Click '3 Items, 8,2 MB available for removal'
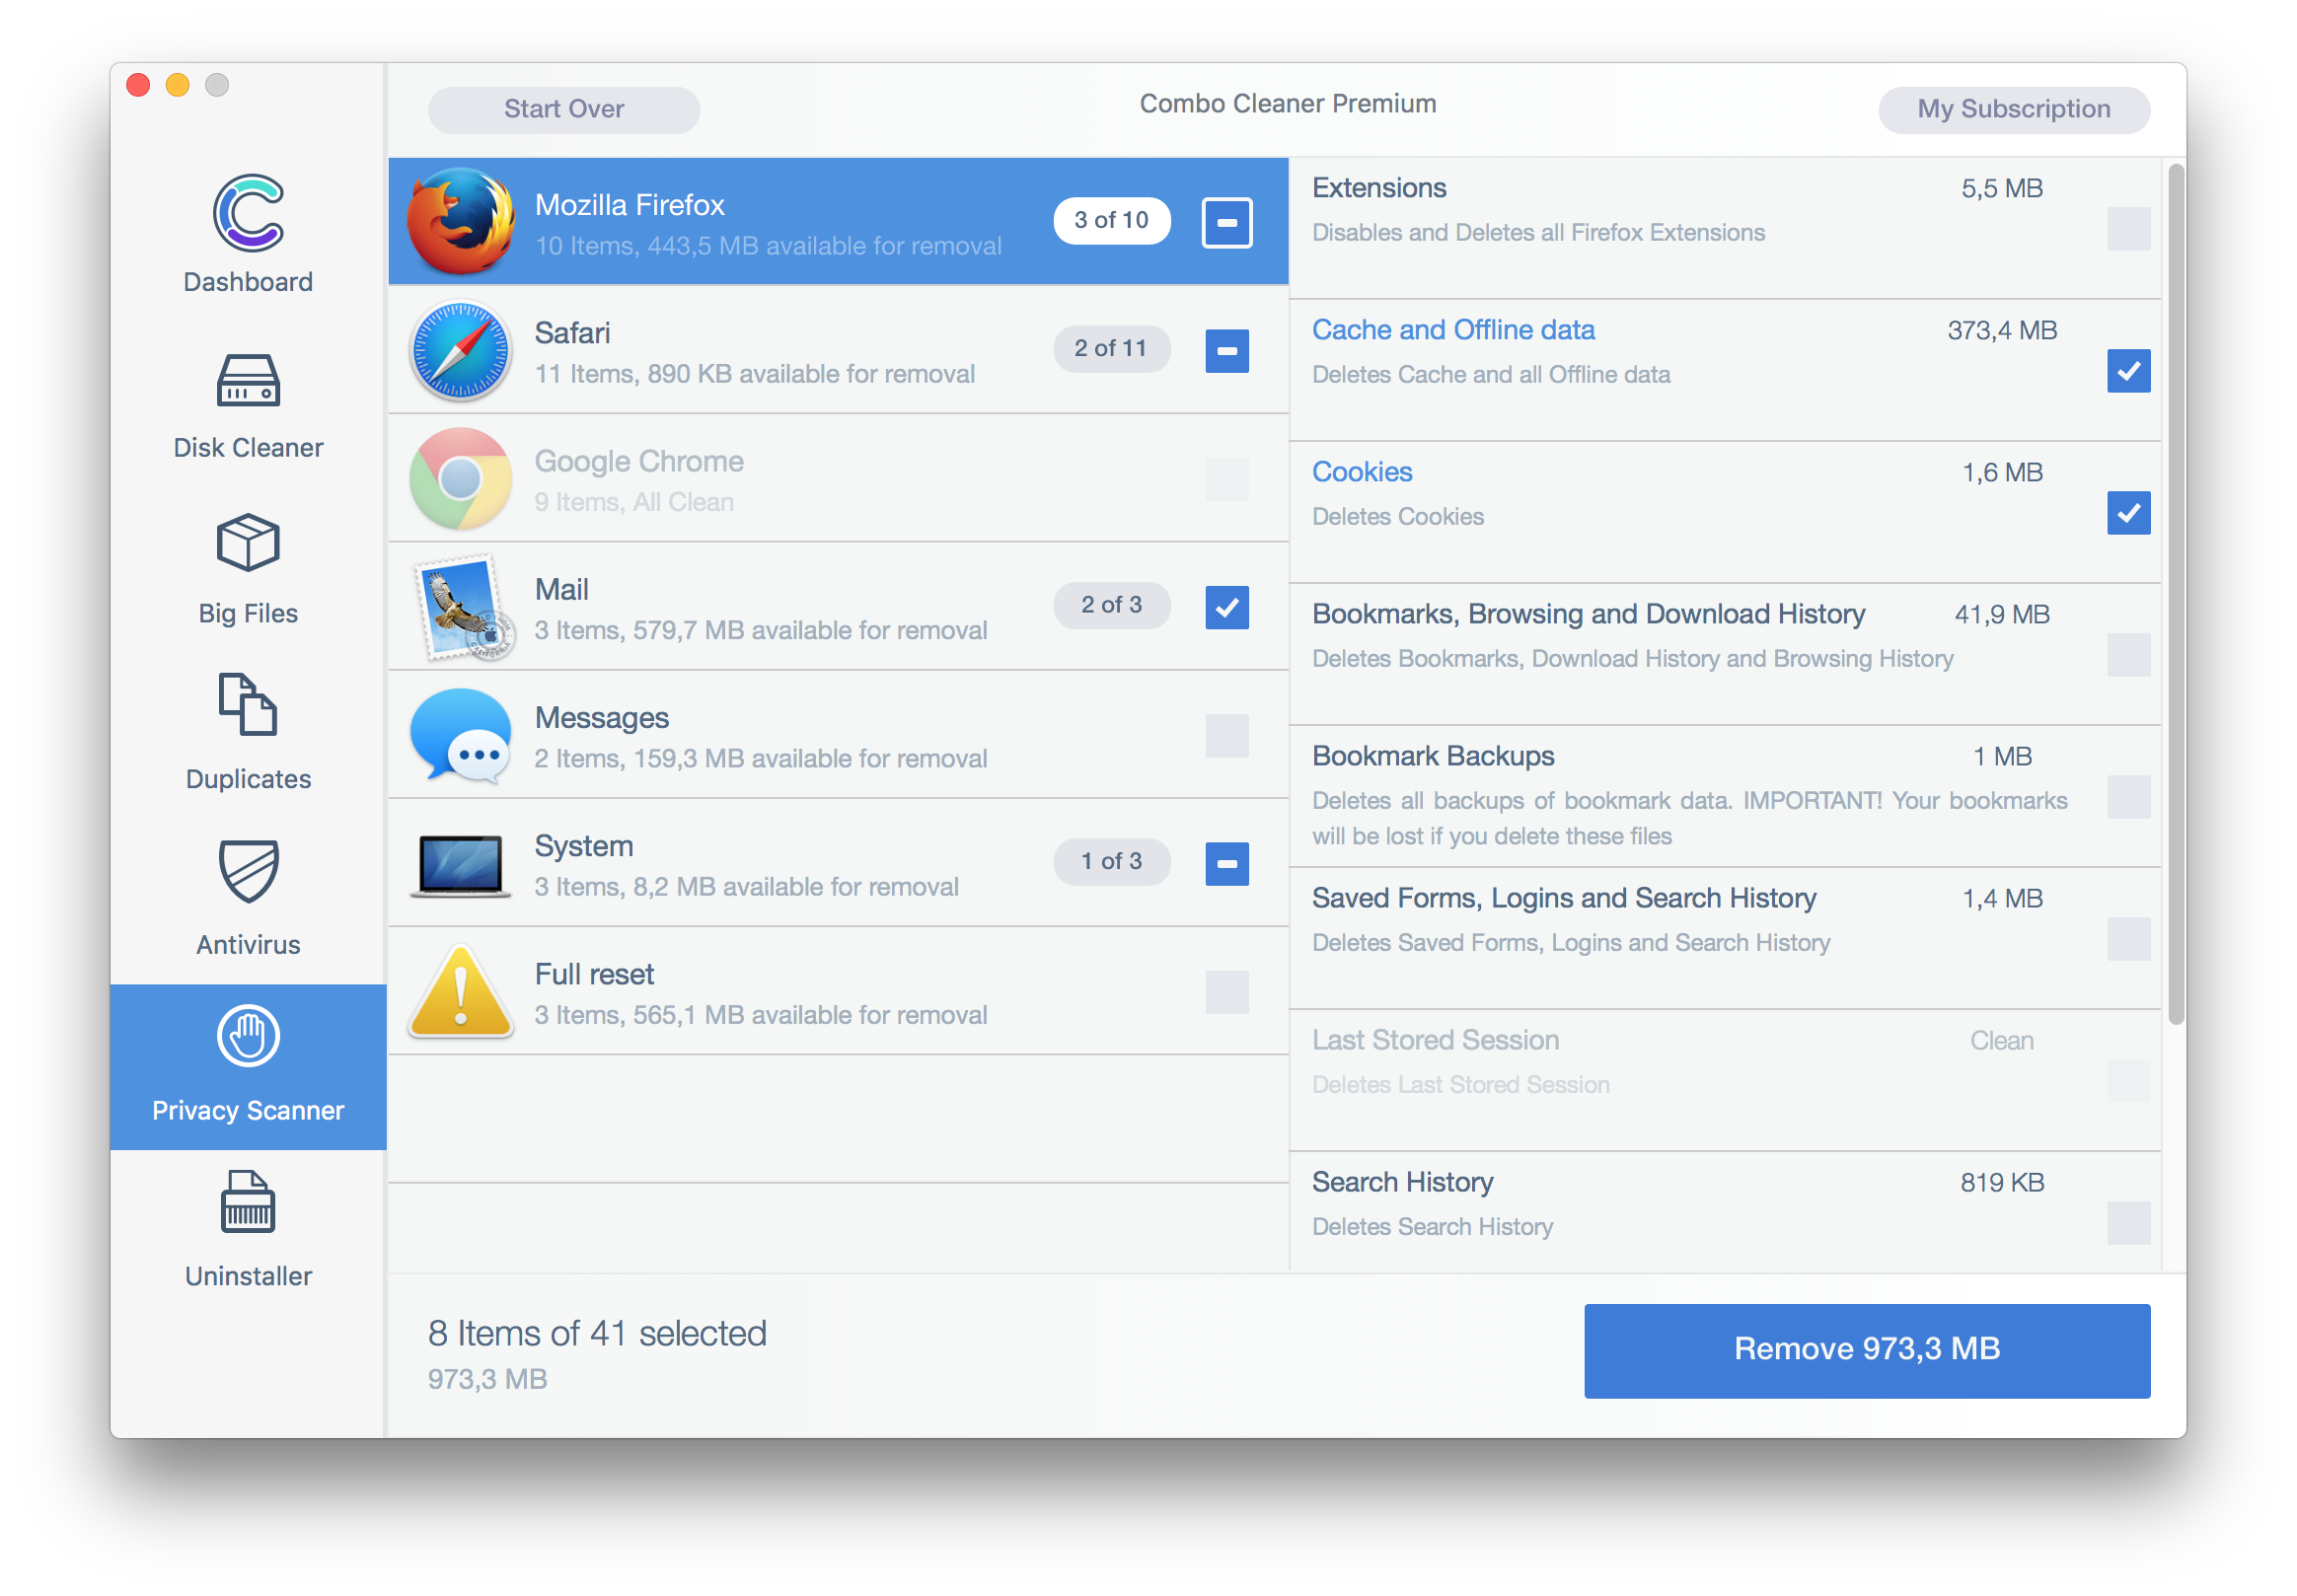Screen dimensions: 2297x1596 point(746,887)
